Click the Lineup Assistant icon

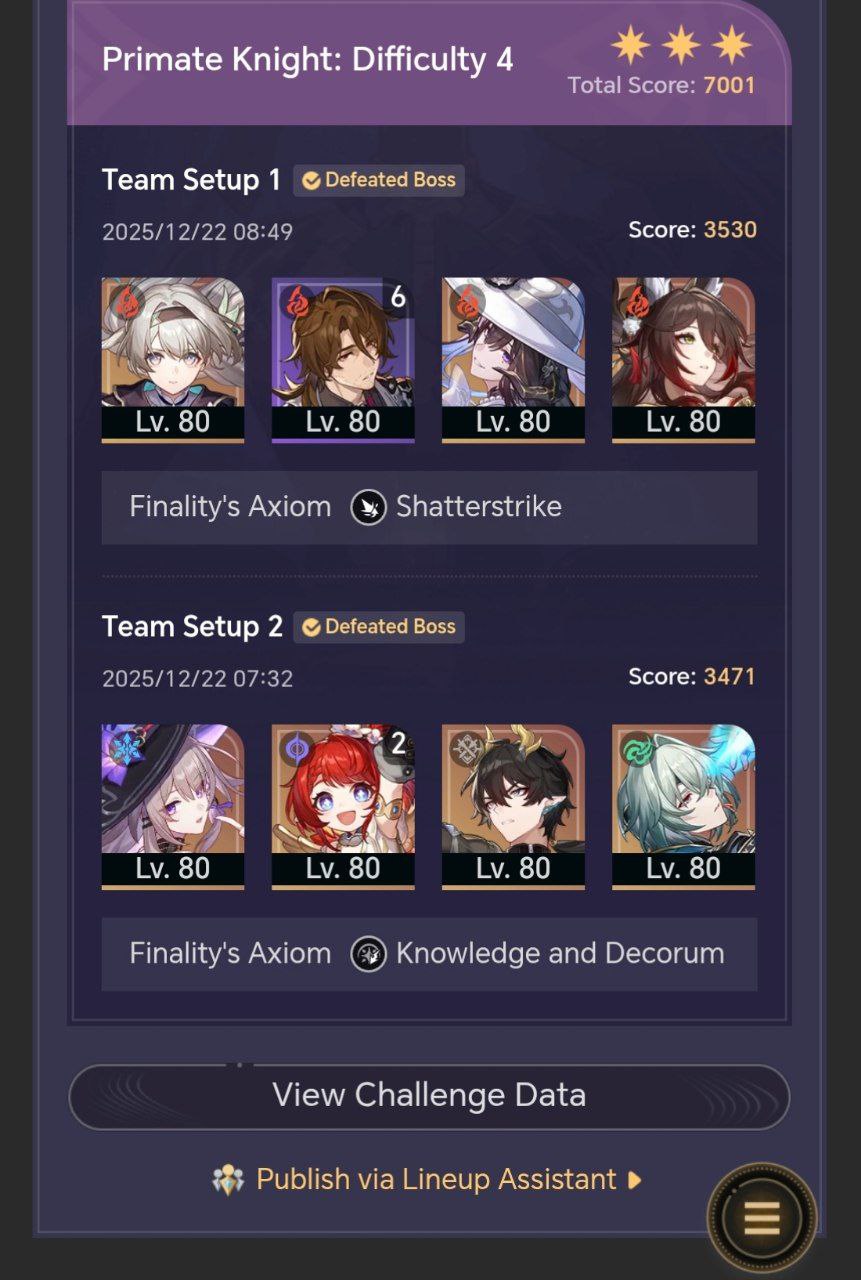tap(229, 1180)
